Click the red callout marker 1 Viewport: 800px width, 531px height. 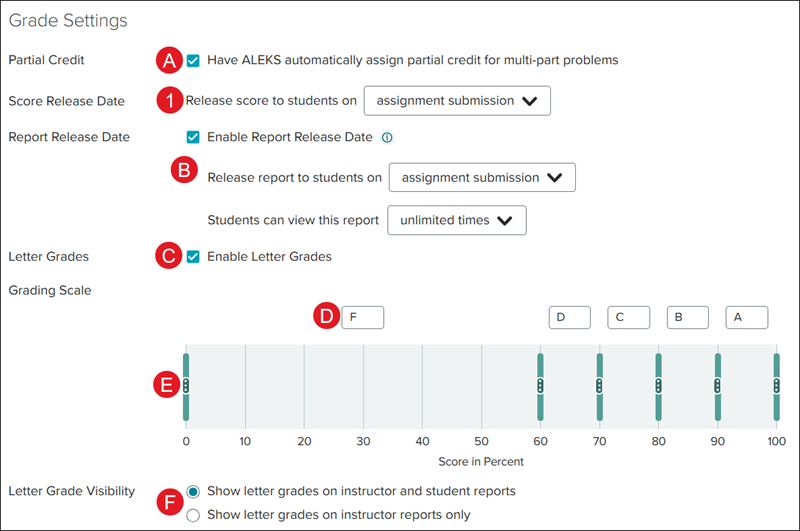tap(171, 100)
